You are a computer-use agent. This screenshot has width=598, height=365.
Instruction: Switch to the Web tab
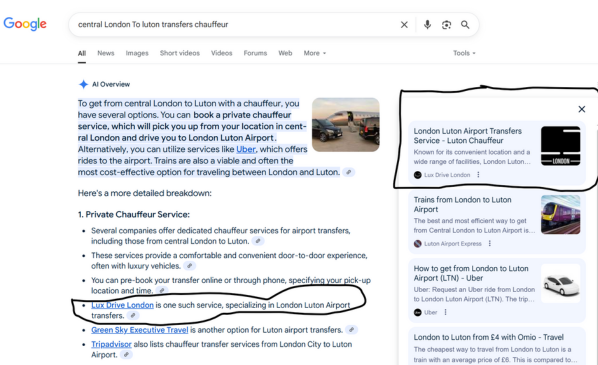pos(285,53)
